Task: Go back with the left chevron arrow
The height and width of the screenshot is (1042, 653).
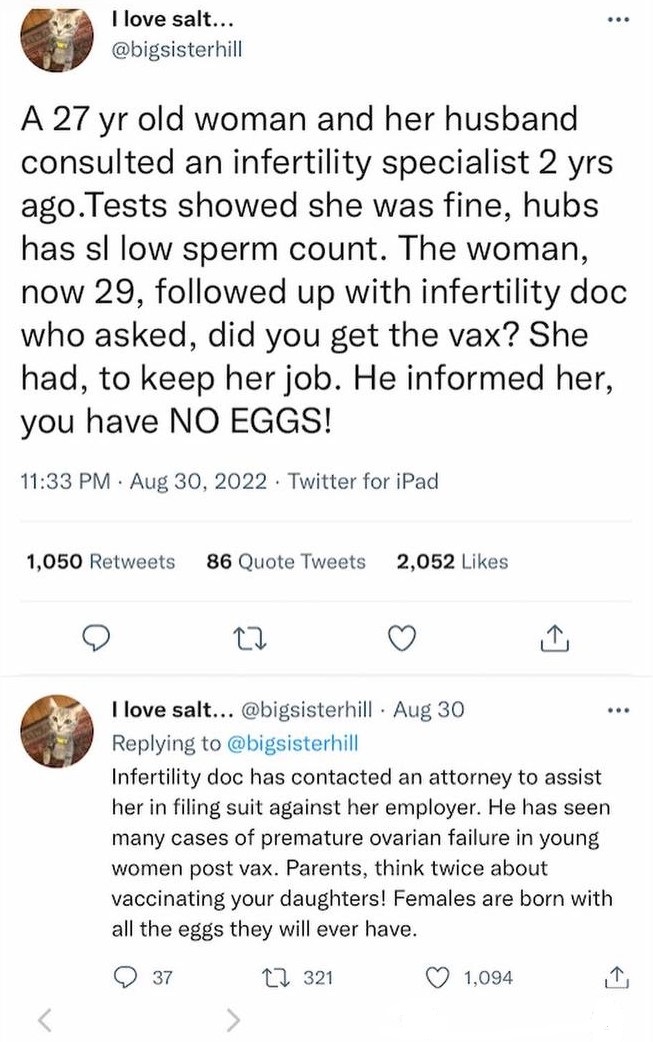Action: 43,1019
